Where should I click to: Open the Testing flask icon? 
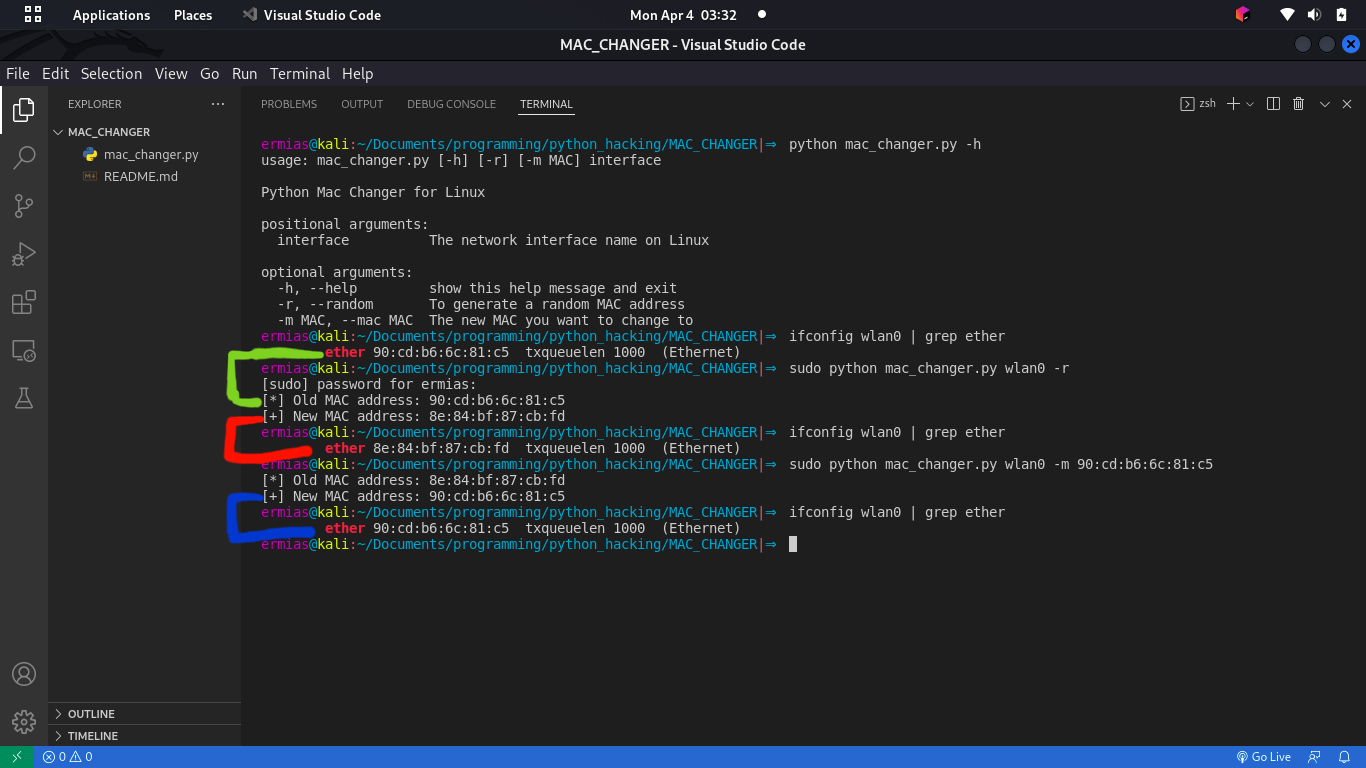tap(24, 398)
